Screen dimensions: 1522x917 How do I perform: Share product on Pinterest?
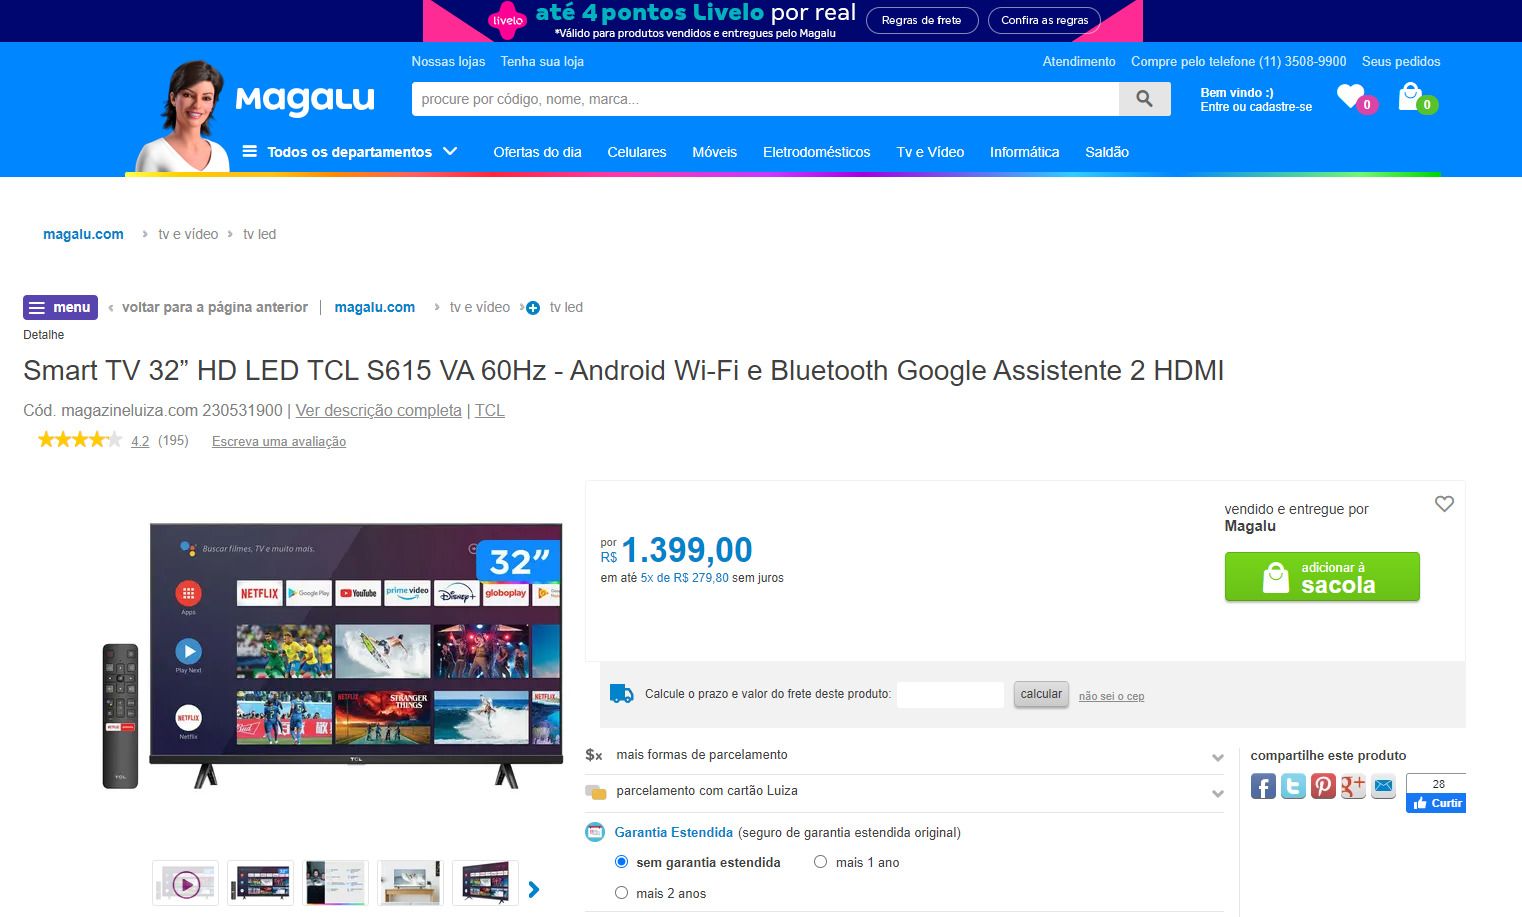pyautogui.click(x=1323, y=786)
